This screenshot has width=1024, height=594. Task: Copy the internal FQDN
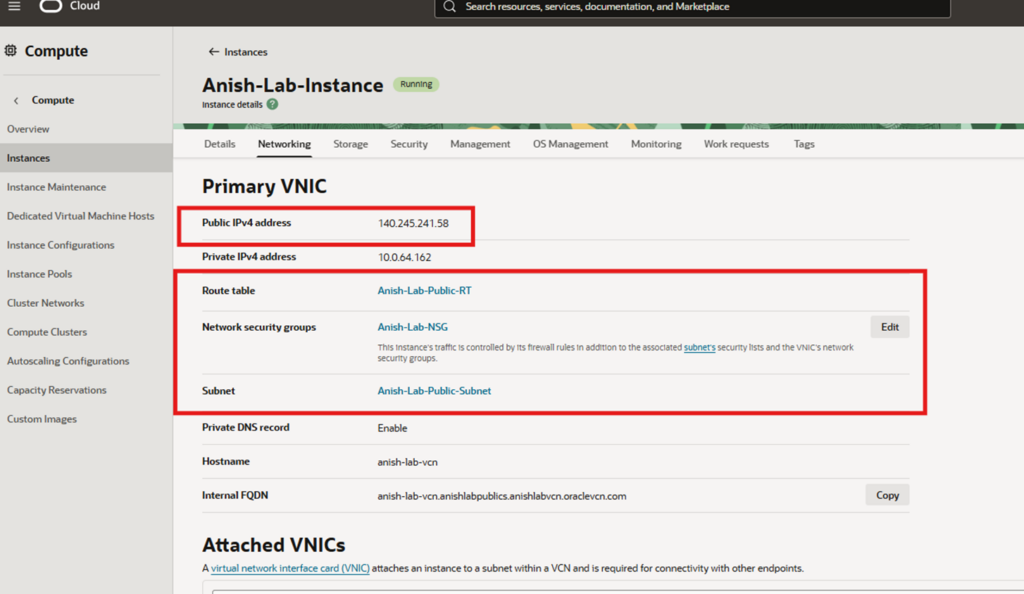(x=887, y=495)
